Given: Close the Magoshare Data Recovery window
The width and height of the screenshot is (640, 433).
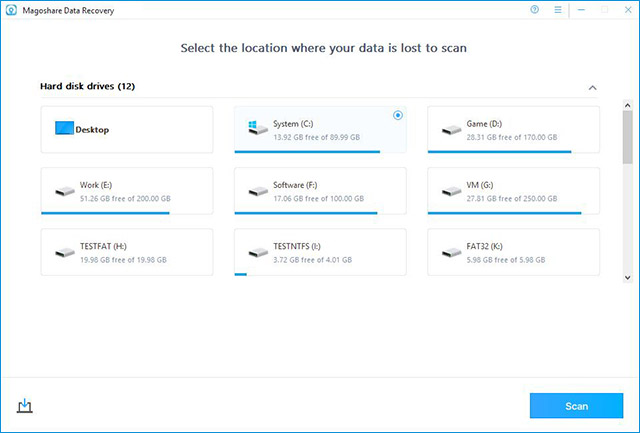Looking at the screenshot, I should pos(628,10).
